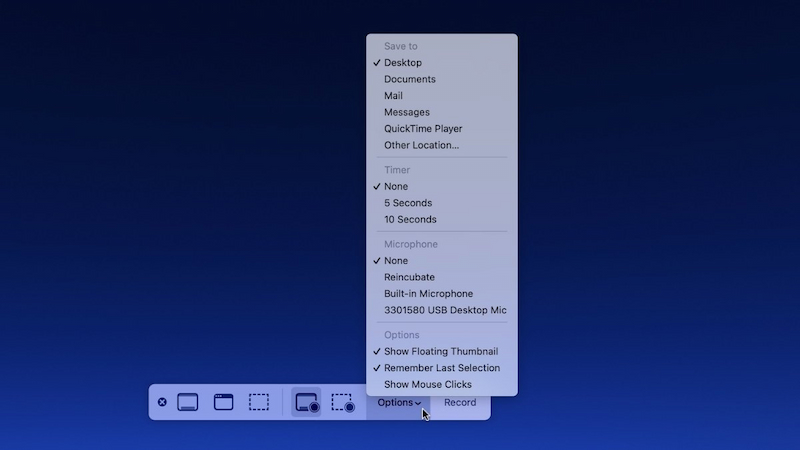Select Capture Entire Screen icon

pyautogui.click(x=188, y=402)
